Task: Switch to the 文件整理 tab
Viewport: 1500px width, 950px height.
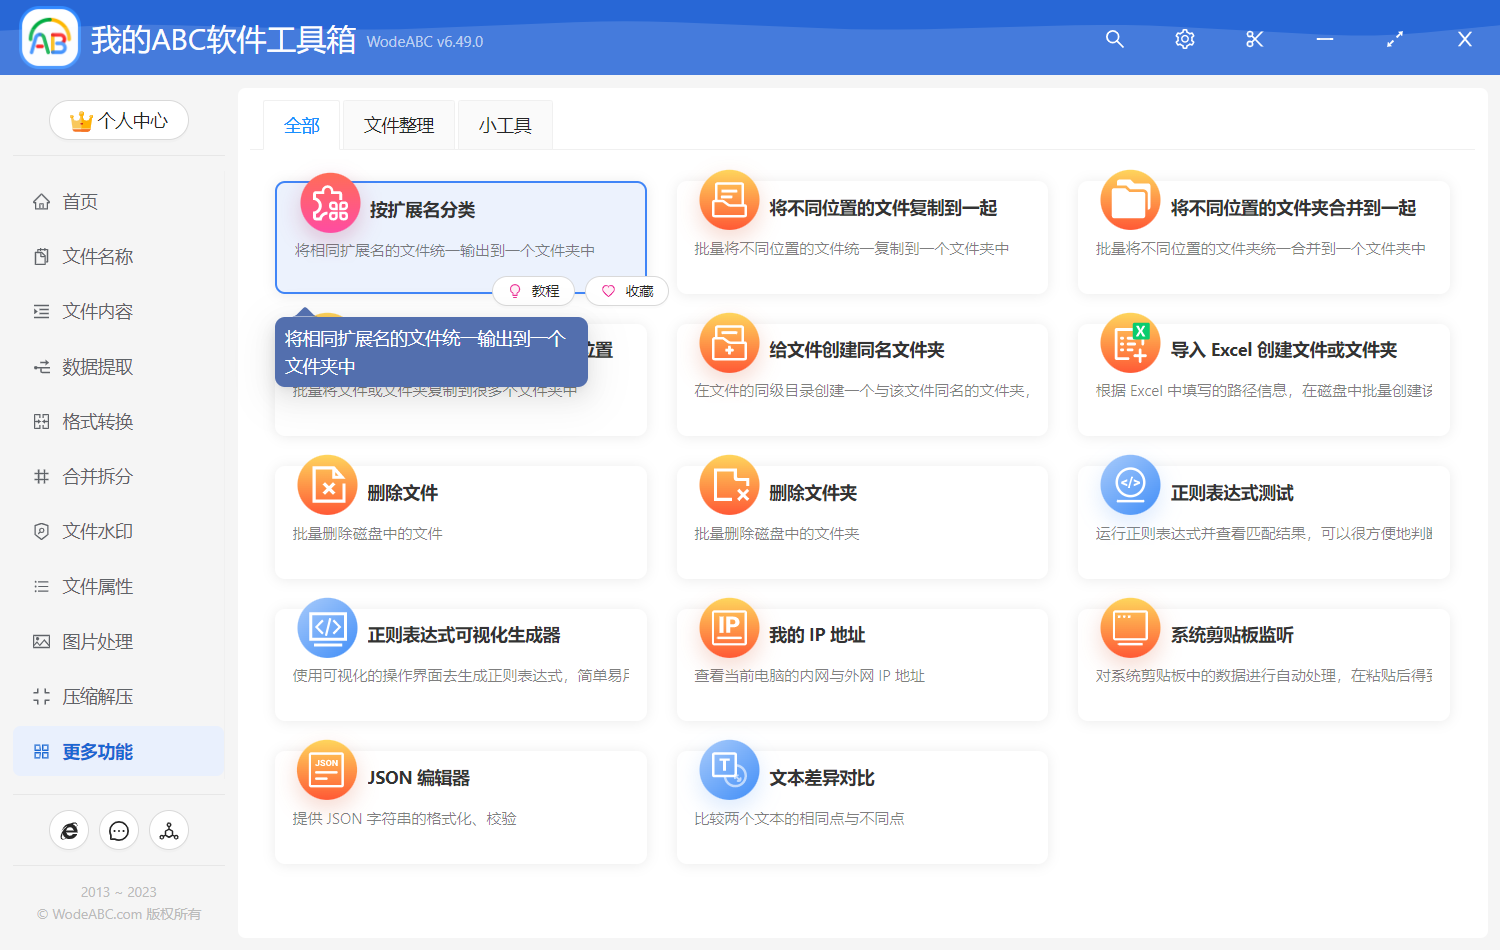Action: pyautogui.click(x=398, y=126)
